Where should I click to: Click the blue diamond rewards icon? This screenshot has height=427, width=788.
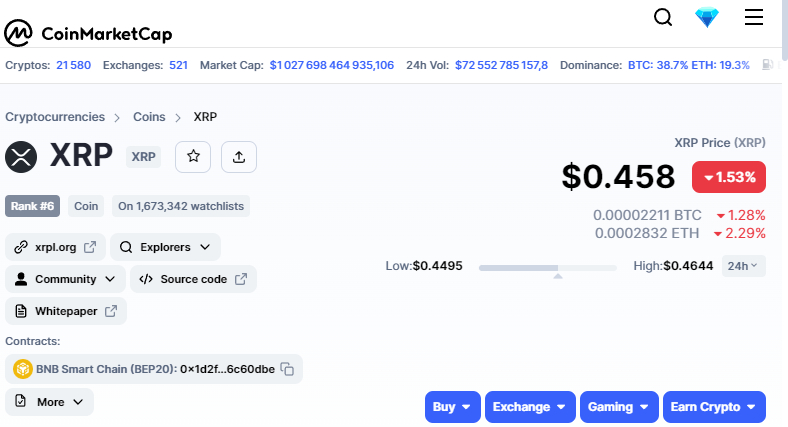tap(707, 18)
